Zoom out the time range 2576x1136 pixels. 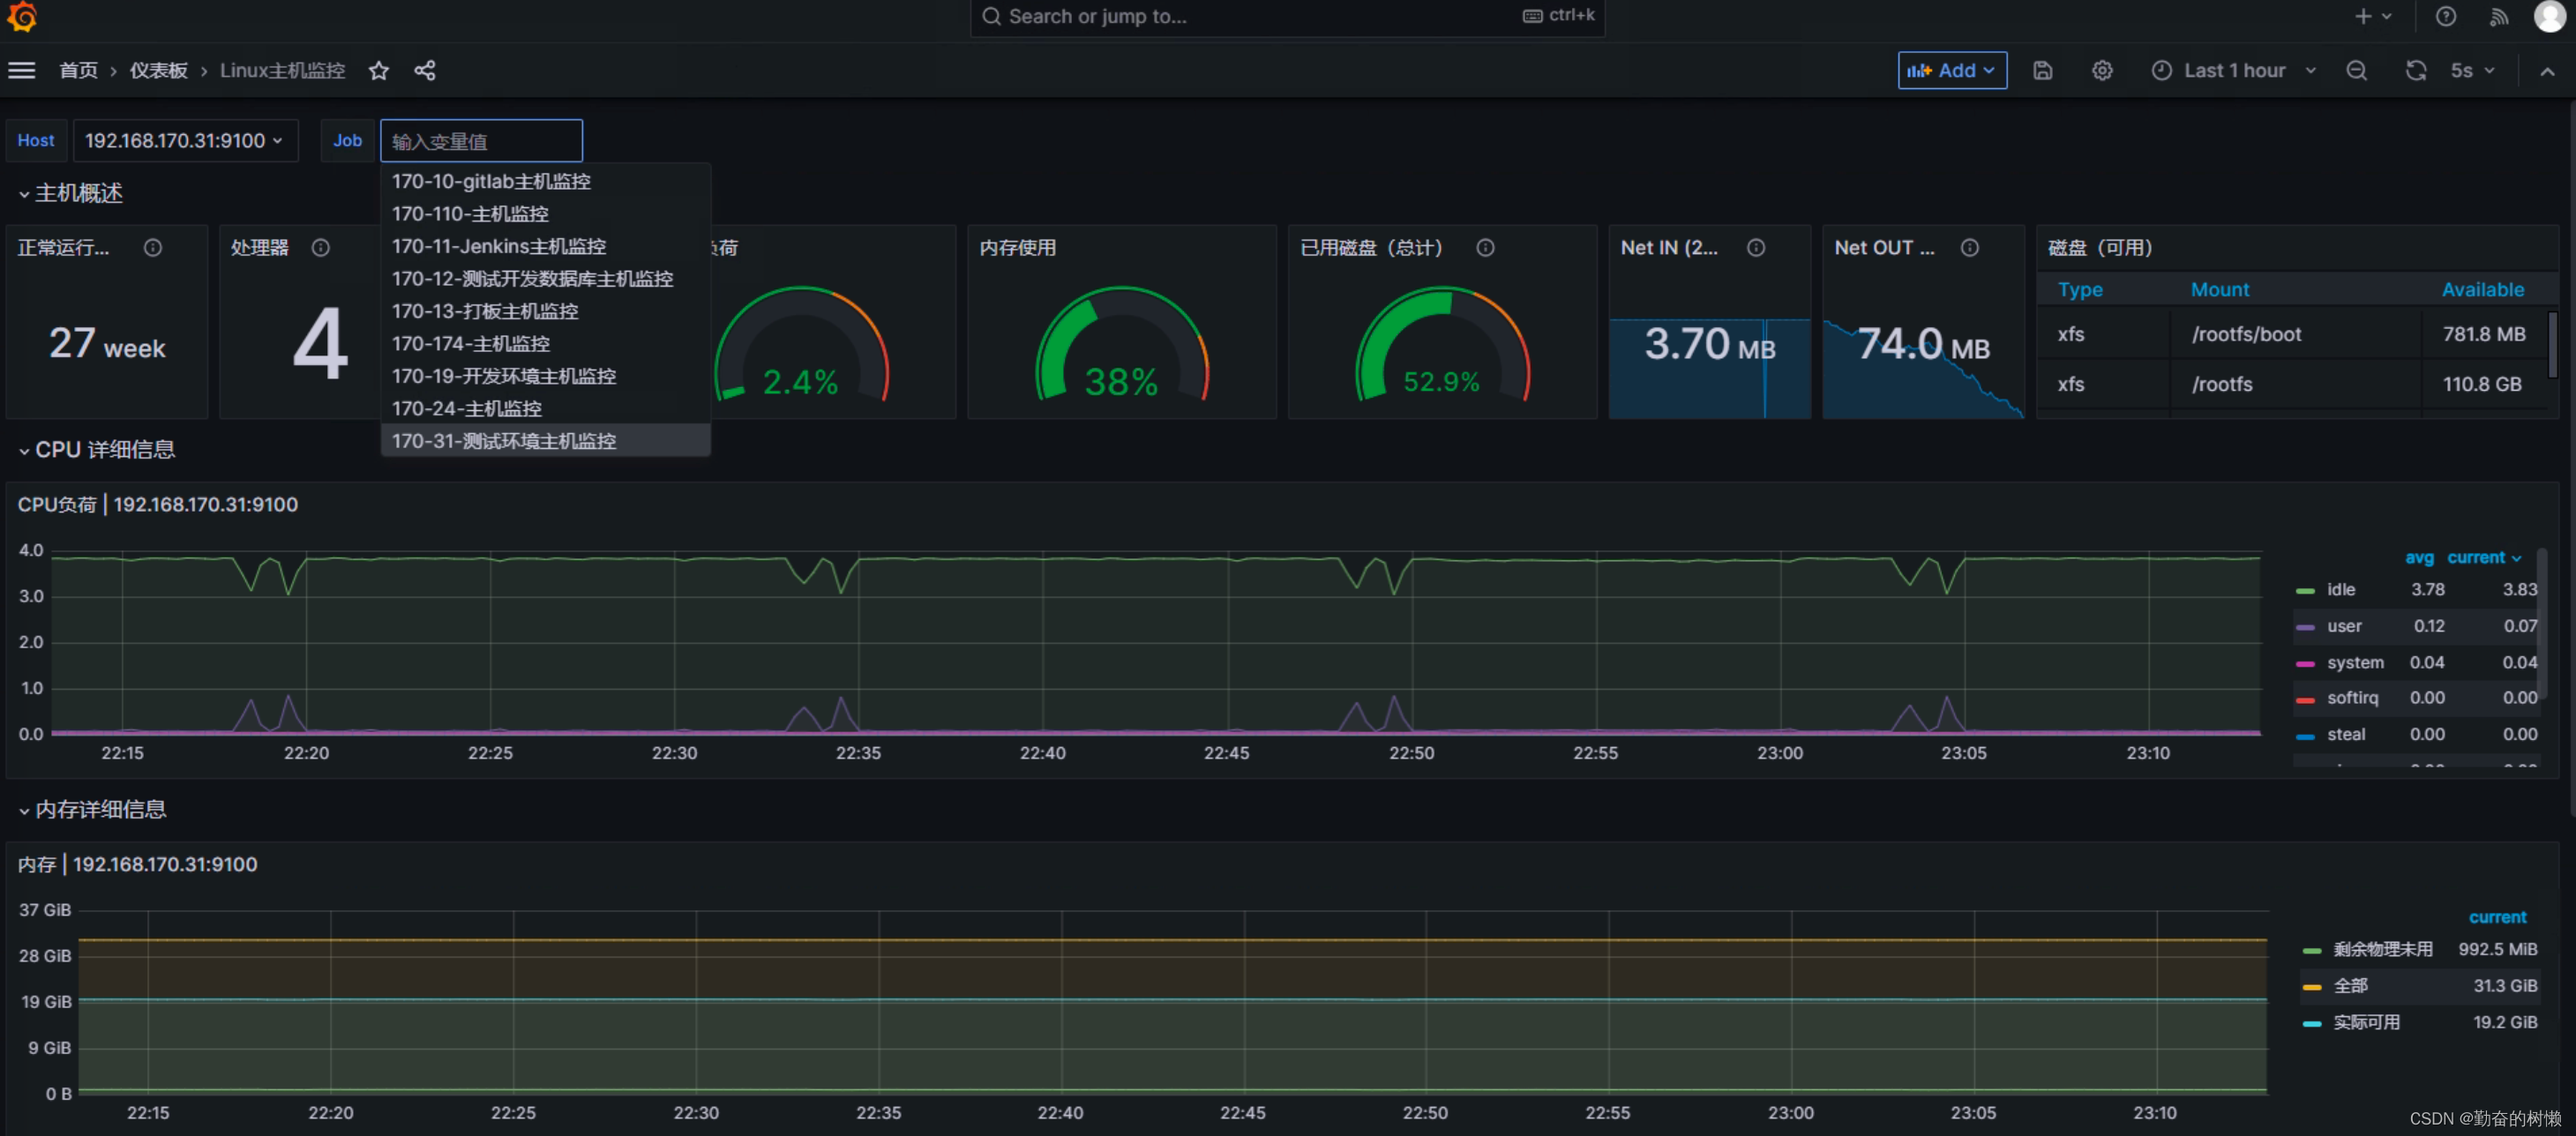pyautogui.click(x=2357, y=70)
